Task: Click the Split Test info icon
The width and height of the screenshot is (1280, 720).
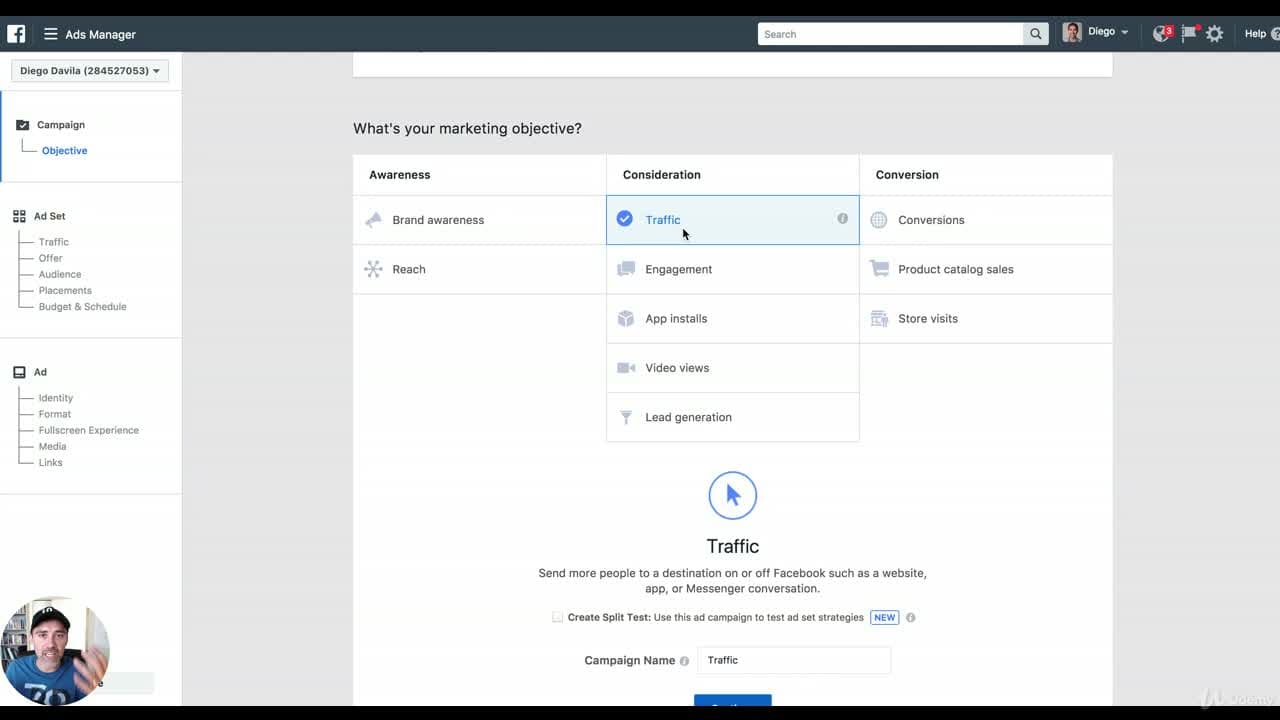Action: coord(910,618)
